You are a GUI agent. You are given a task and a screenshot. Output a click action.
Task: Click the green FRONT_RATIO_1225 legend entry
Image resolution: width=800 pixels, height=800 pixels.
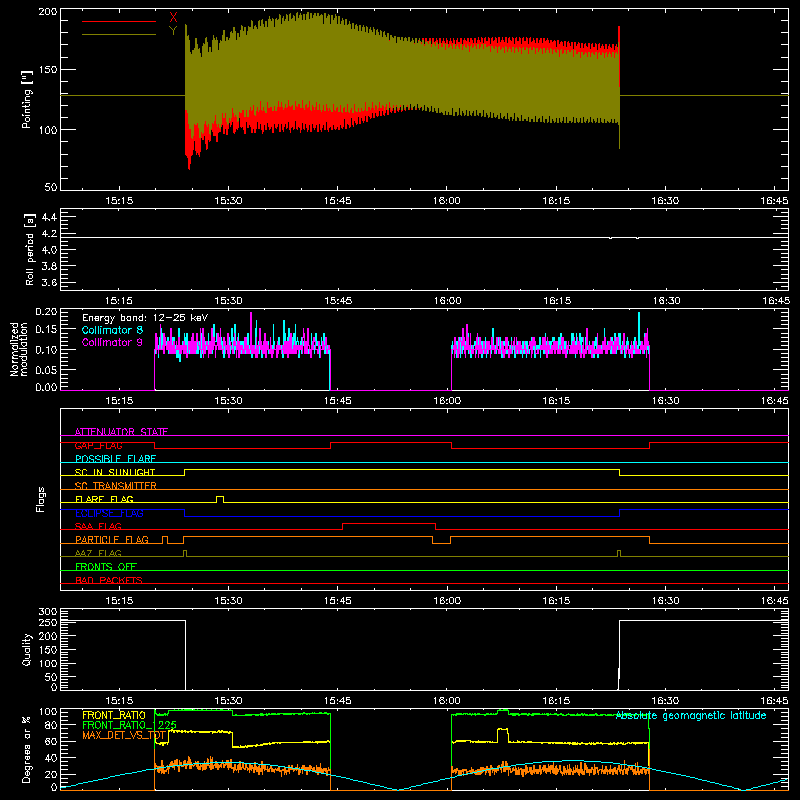click(130, 725)
